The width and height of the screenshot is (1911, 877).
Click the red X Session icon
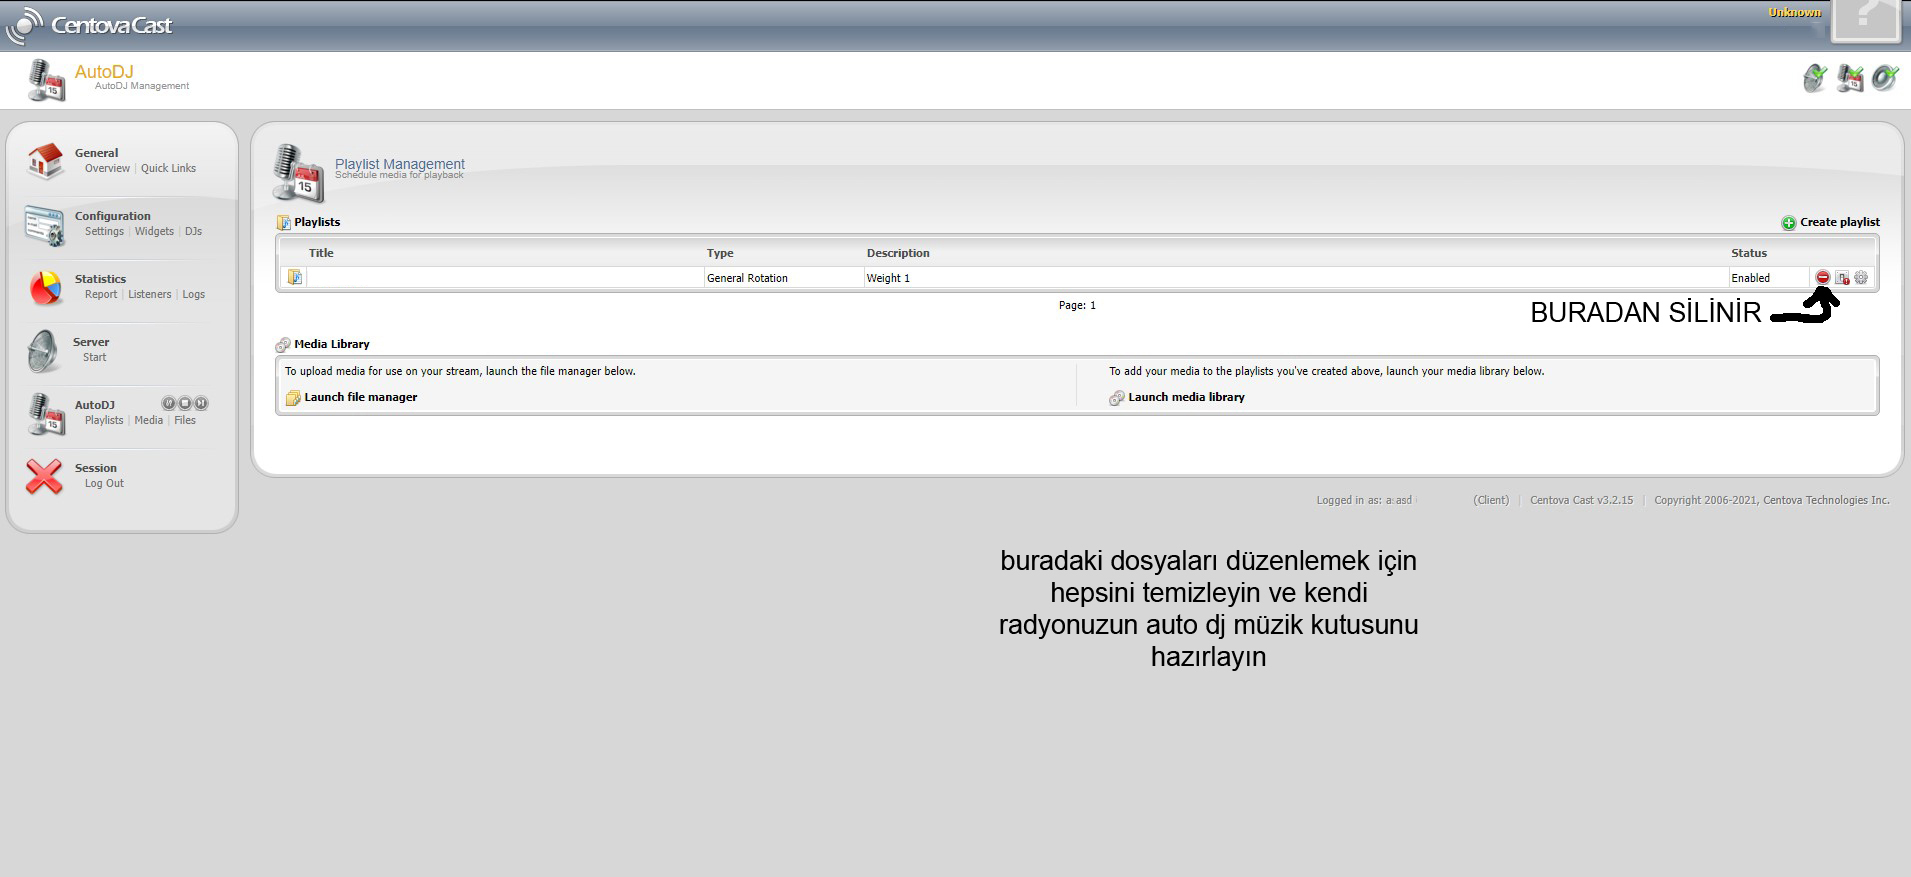click(44, 476)
